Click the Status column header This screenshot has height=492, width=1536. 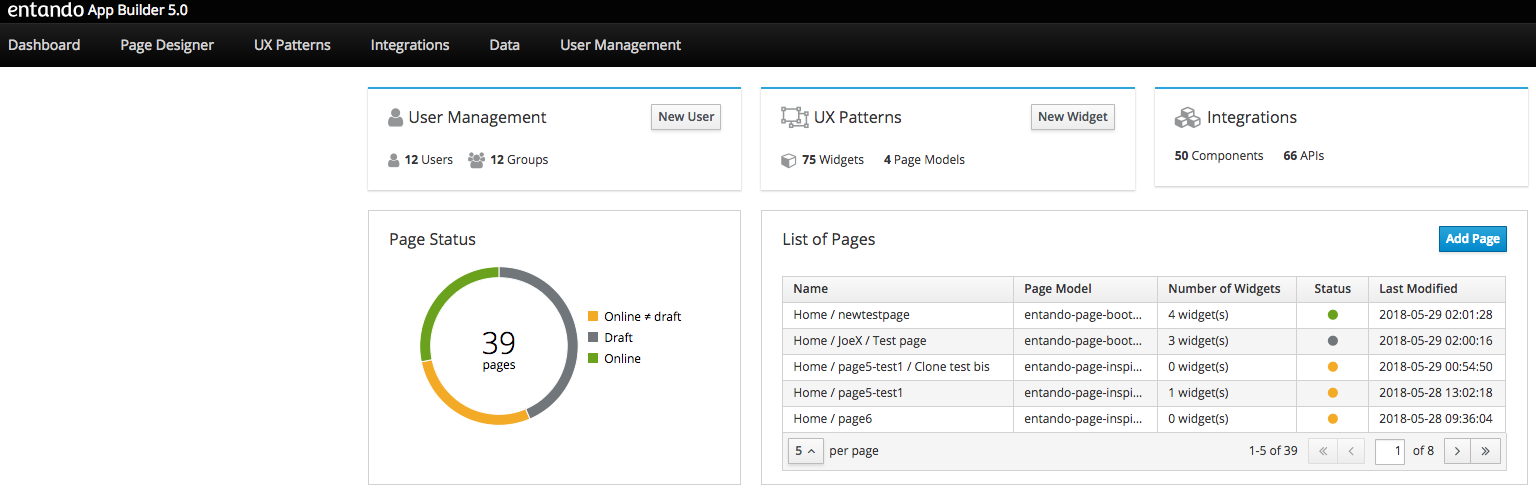coord(1332,289)
